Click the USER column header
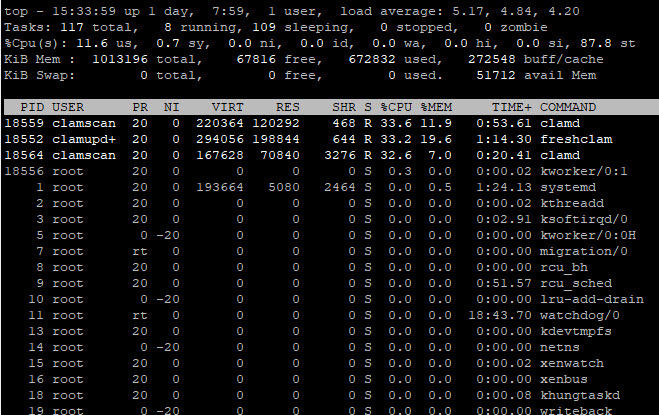 click(68, 107)
